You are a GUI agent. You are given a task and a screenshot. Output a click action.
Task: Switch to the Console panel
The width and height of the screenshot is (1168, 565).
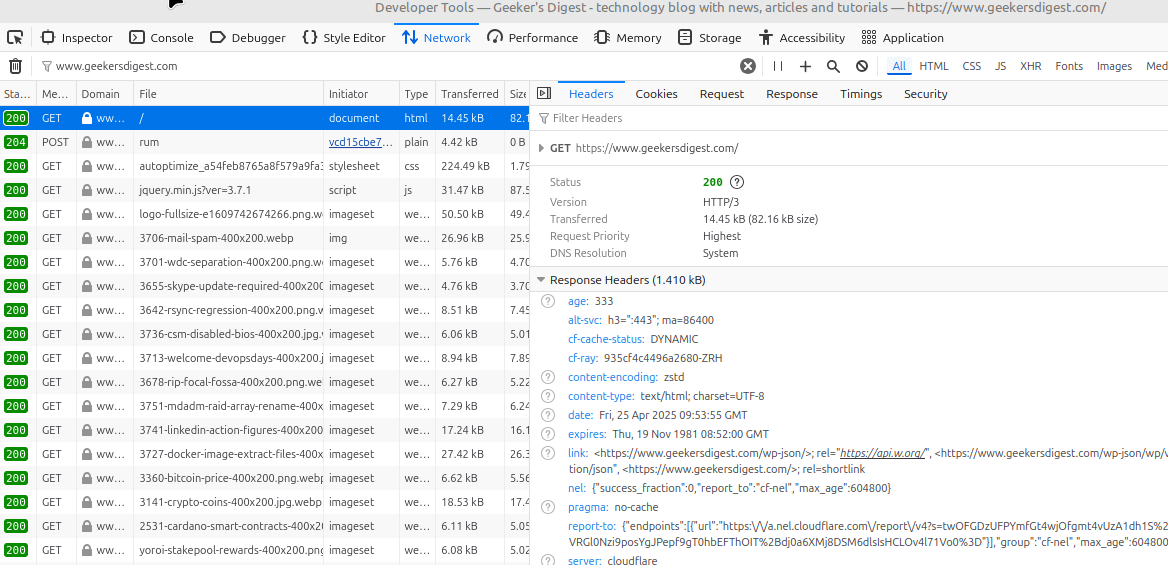161,38
